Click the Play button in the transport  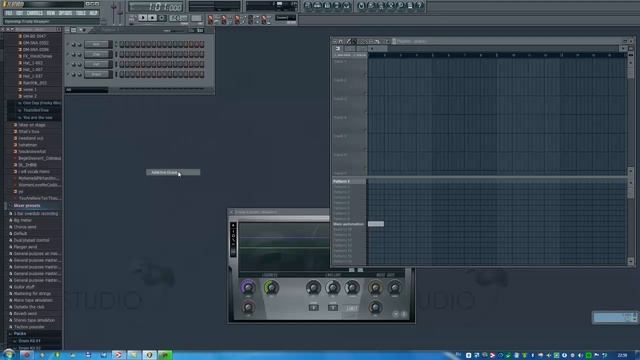[142, 18]
